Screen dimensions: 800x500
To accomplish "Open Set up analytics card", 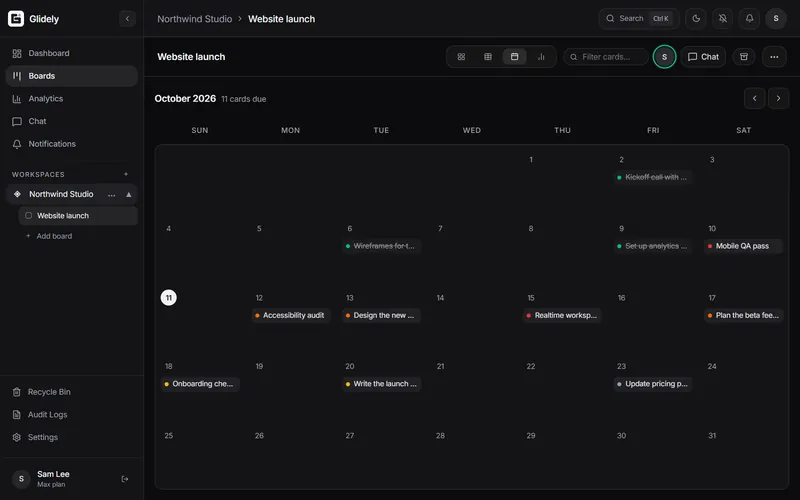I will click(x=653, y=246).
